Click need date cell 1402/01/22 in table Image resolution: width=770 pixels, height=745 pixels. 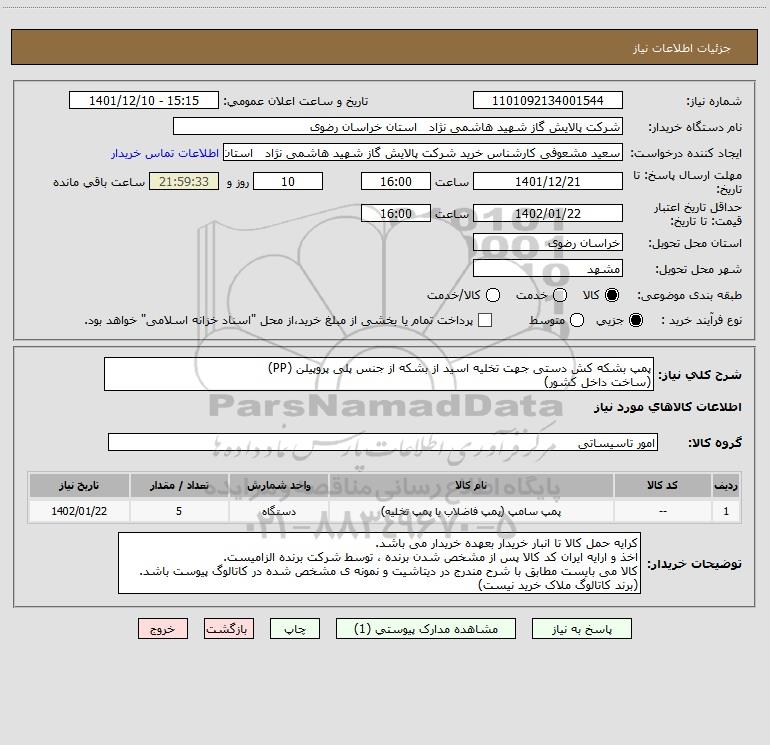pos(79,511)
